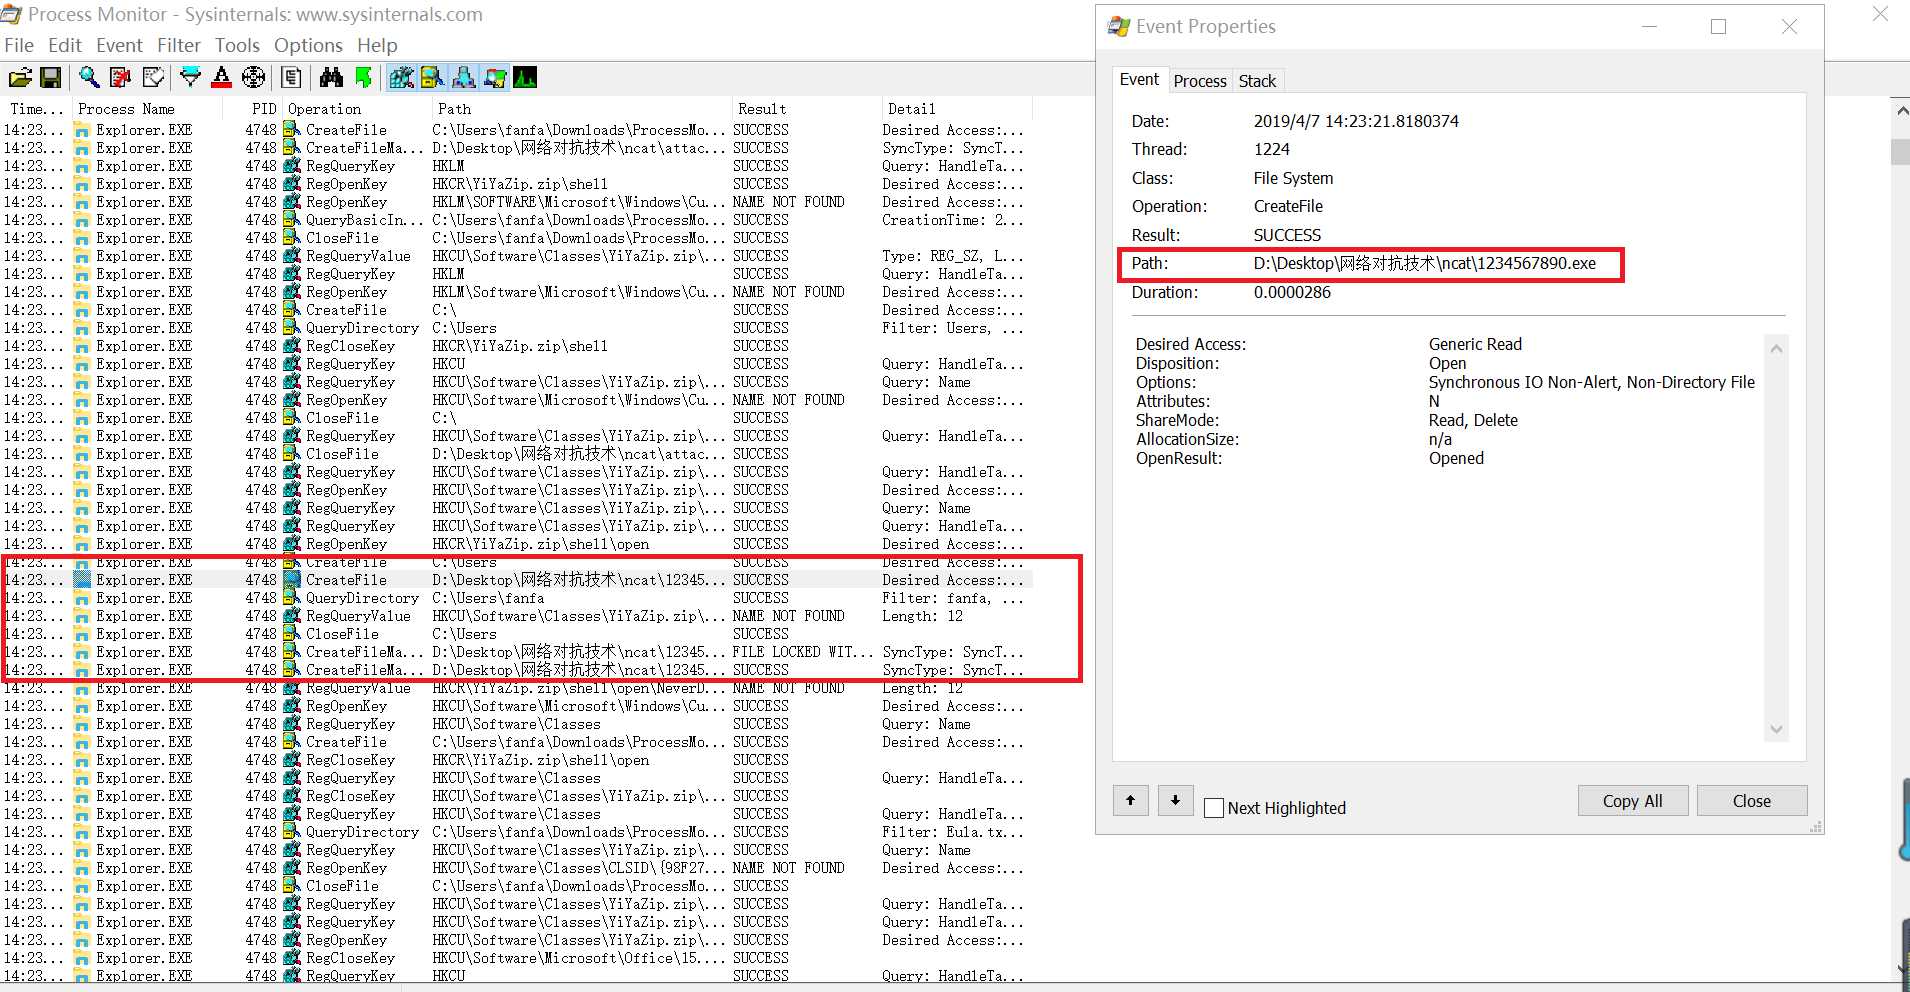The image size is (1910, 992).
Task: Toggle Show Network Activity toolbar button
Action: [x=463, y=77]
